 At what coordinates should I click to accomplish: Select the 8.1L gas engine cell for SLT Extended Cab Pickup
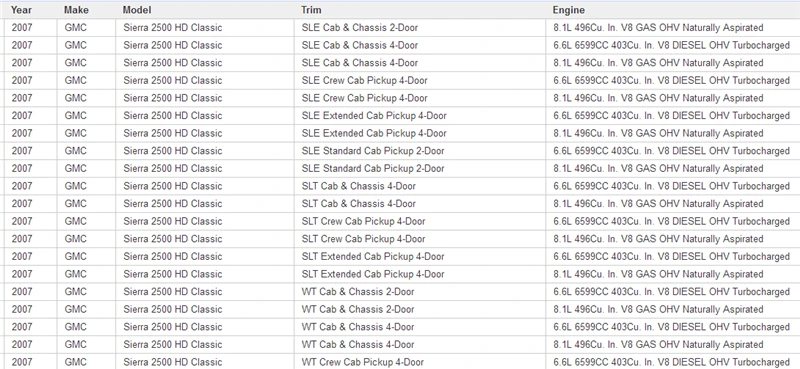click(673, 274)
